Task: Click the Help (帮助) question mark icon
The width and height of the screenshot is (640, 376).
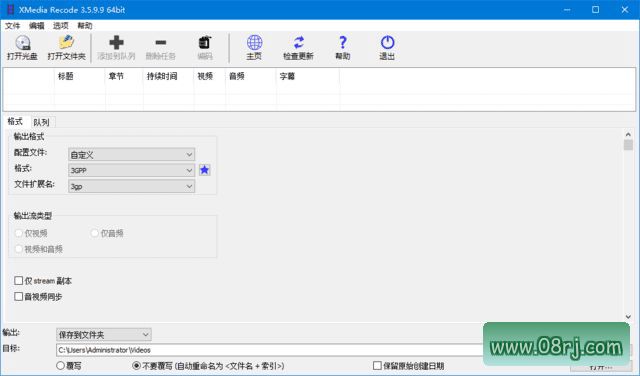Action: (343, 42)
